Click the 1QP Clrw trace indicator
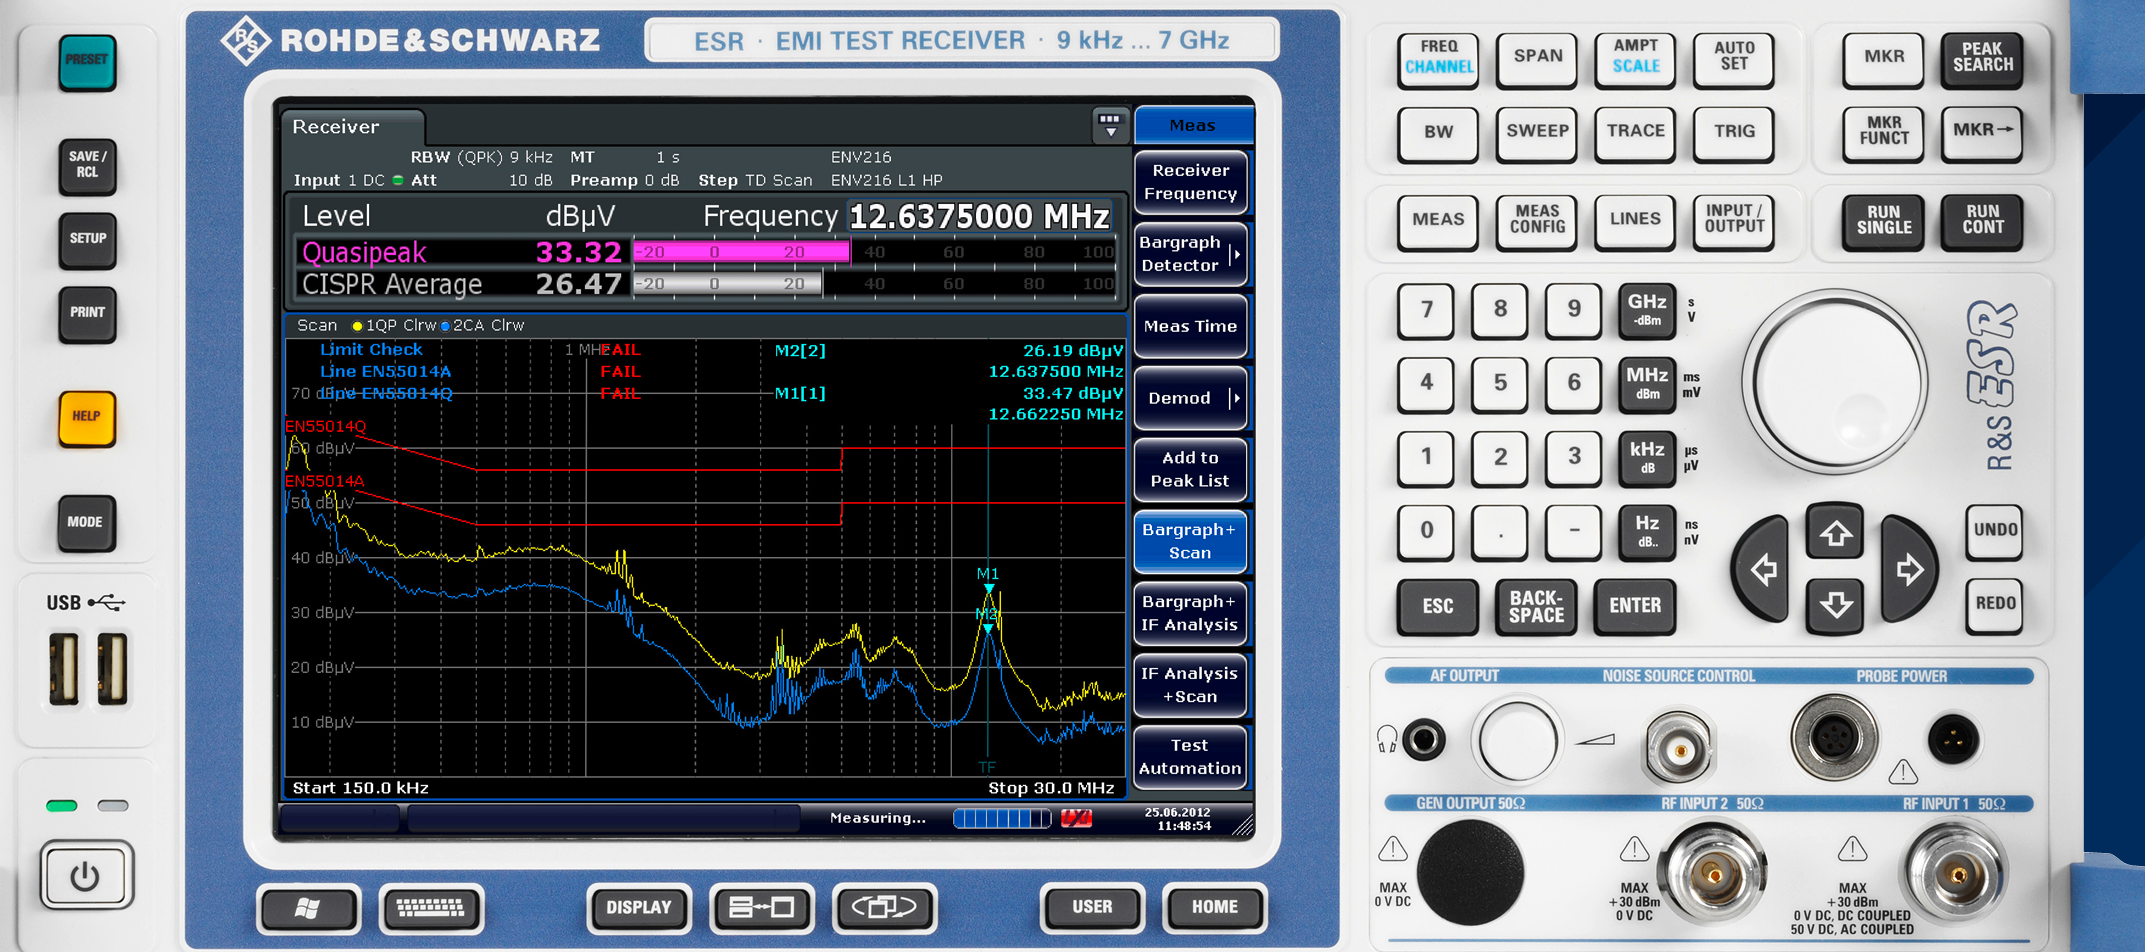Viewport: 2145px width, 952px height. (394, 325)
